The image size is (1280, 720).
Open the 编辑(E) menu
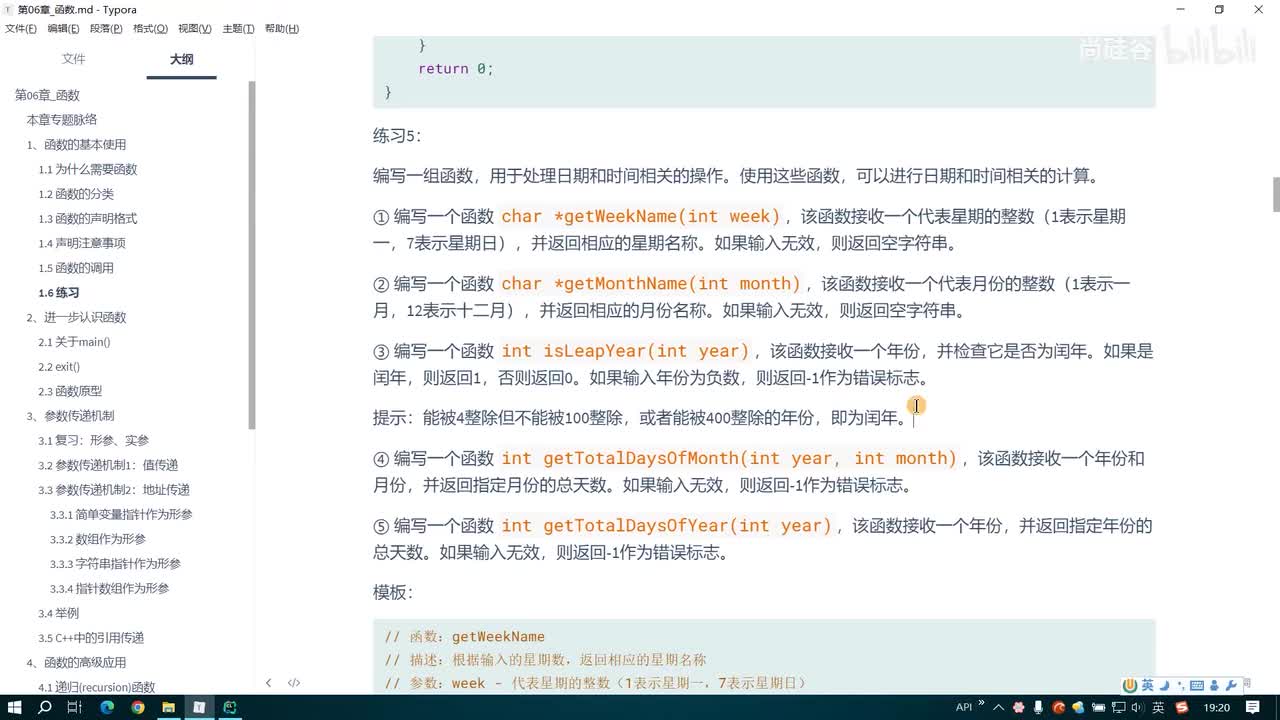64,29
